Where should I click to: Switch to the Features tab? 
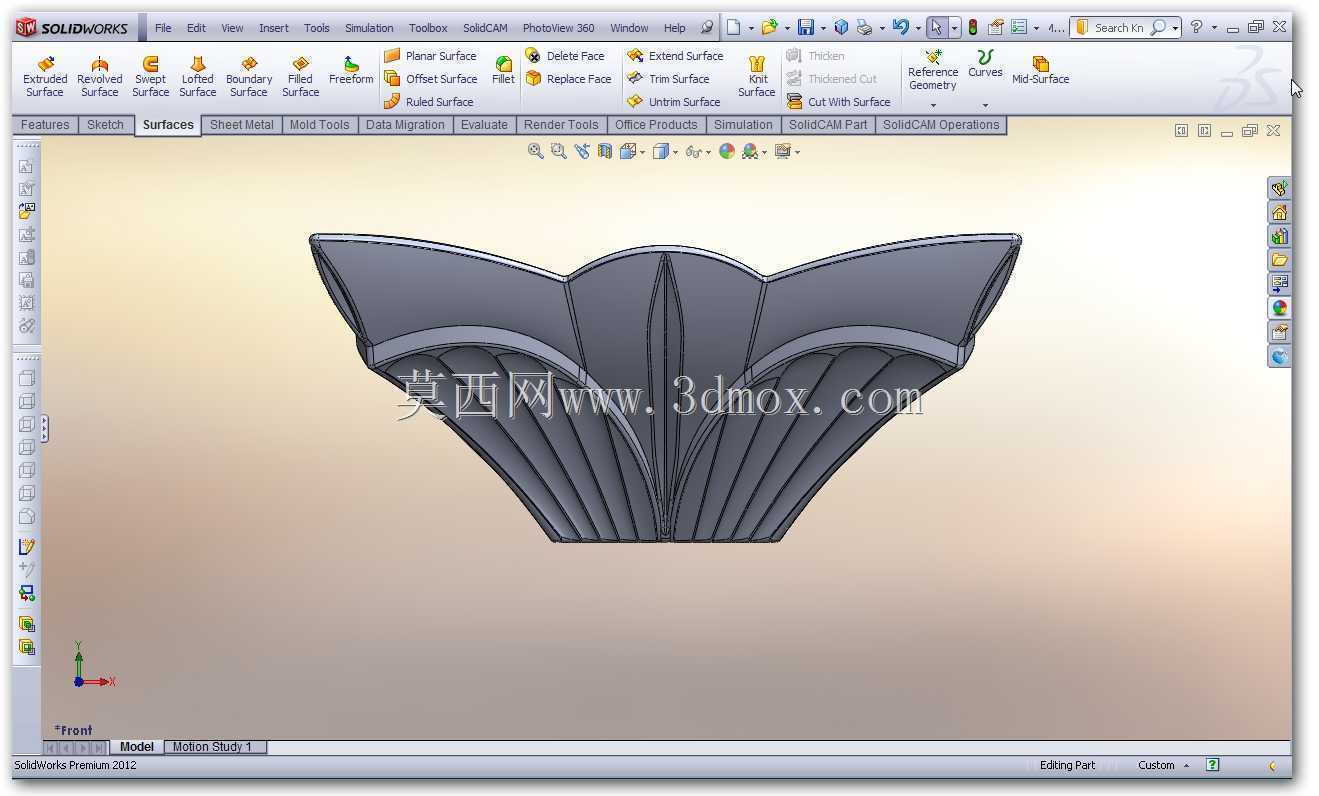click(45, 125)
